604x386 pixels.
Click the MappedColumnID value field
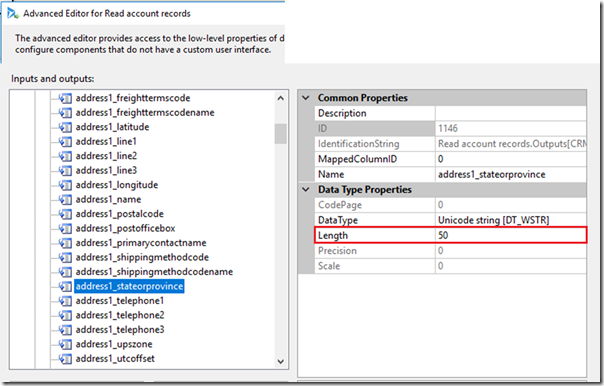511,159
